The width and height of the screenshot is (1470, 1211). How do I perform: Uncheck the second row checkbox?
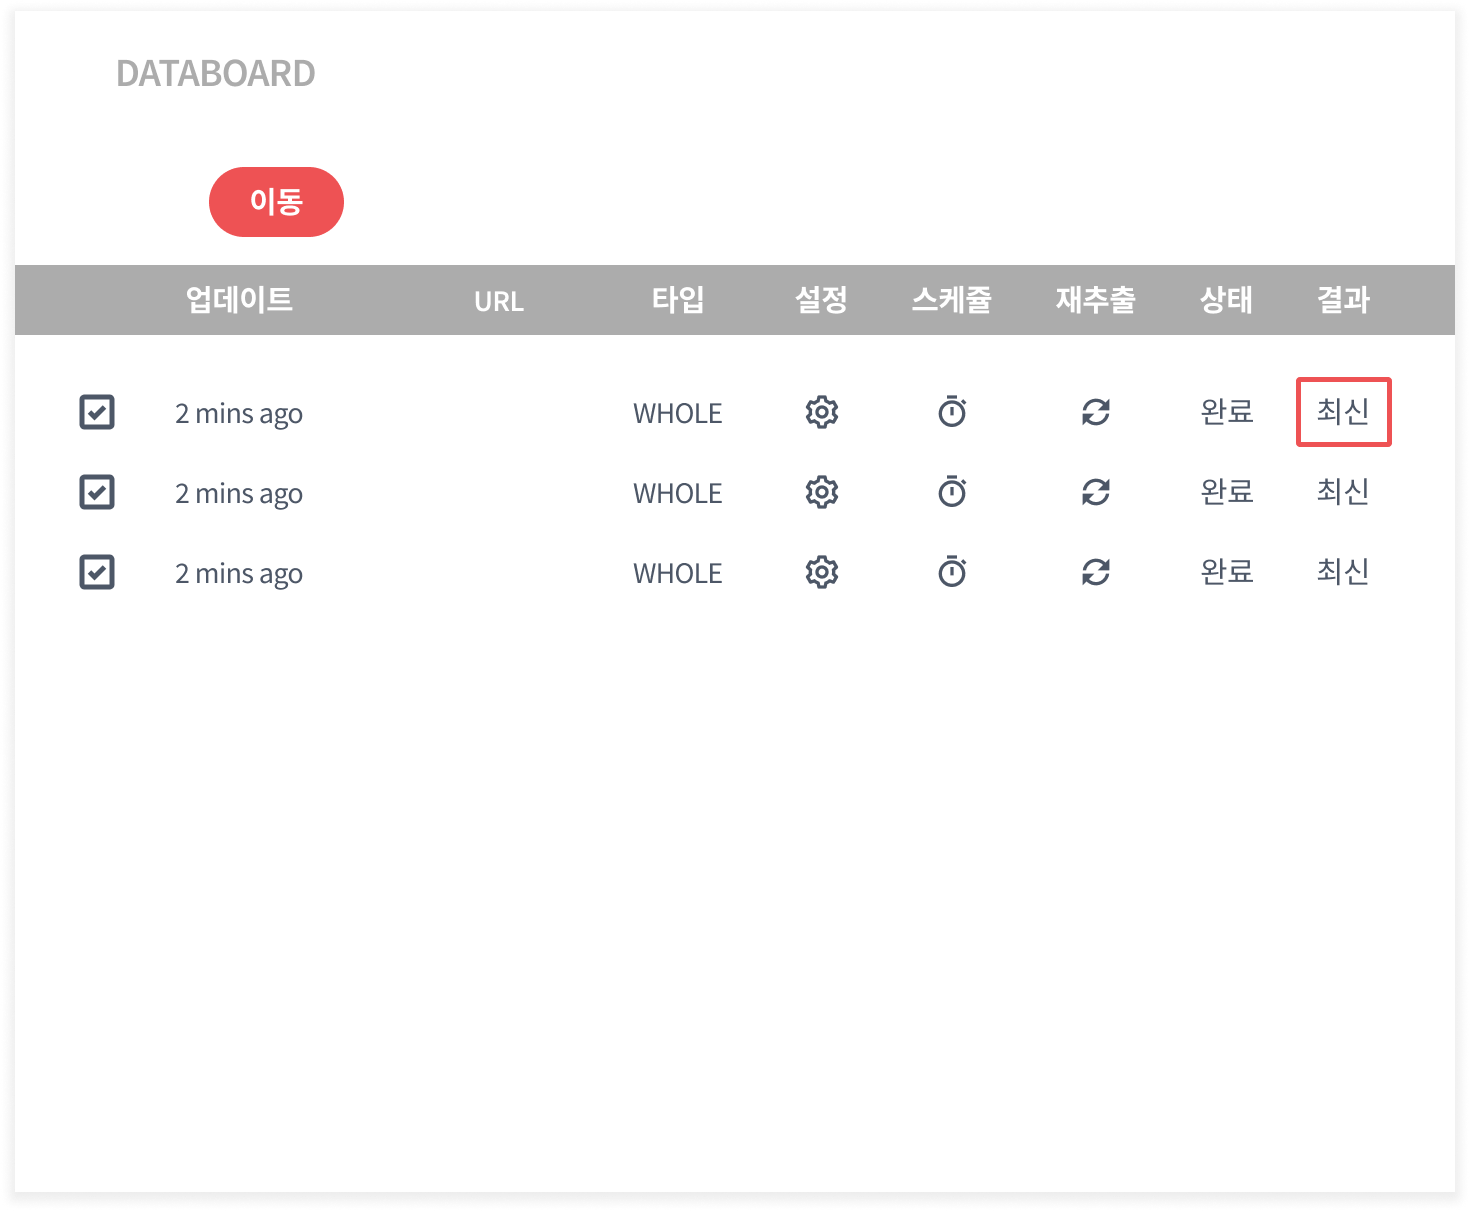(x=97, y=492)
